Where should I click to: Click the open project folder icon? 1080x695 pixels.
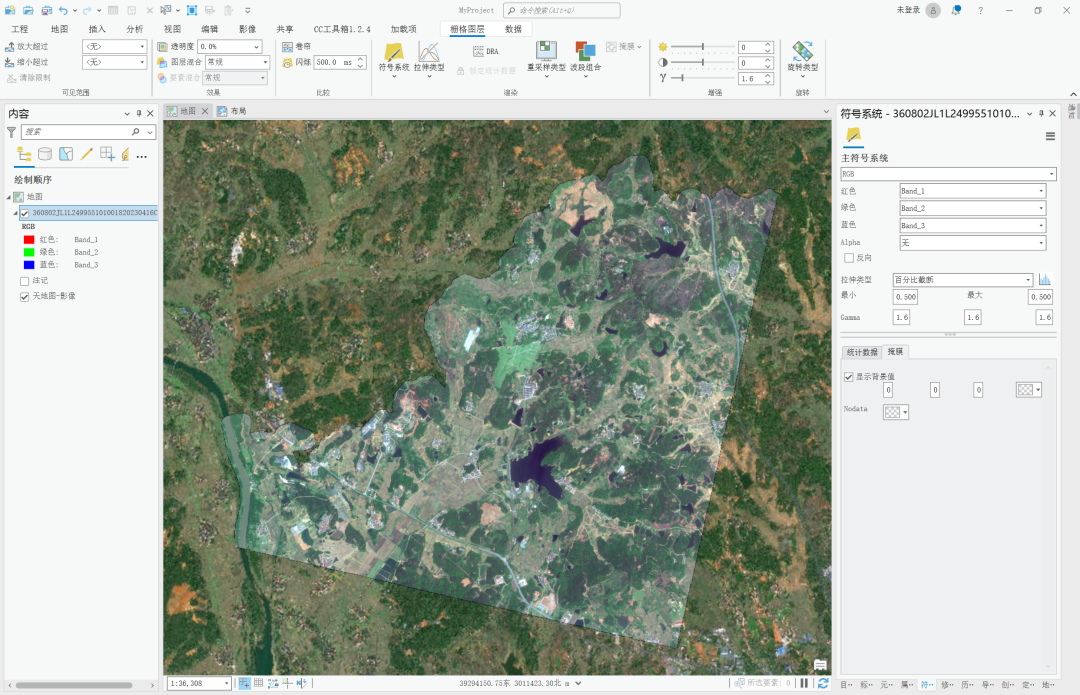tap(28, 10)
